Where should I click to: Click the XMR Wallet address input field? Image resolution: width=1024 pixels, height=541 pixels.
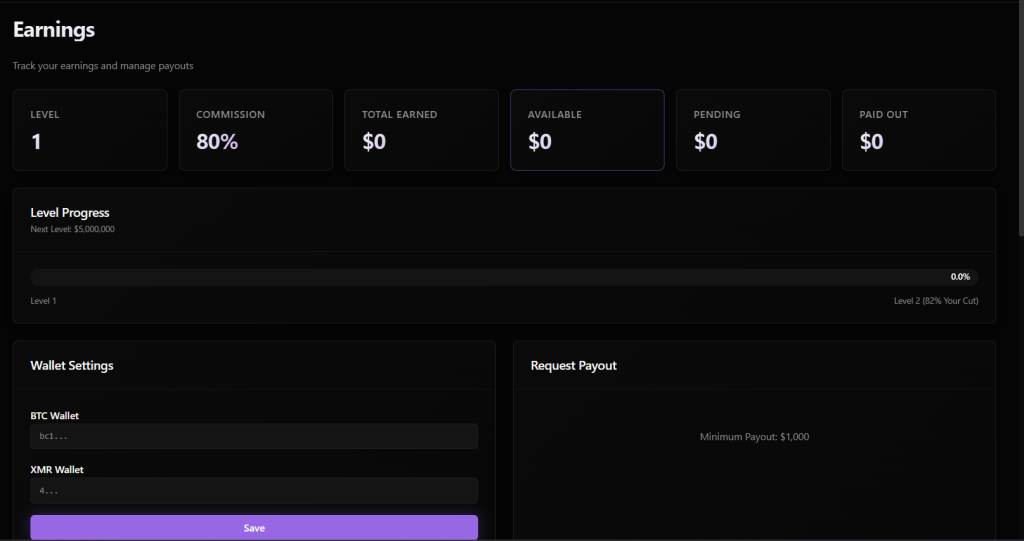pyautogui.click(x=254, y=491)
